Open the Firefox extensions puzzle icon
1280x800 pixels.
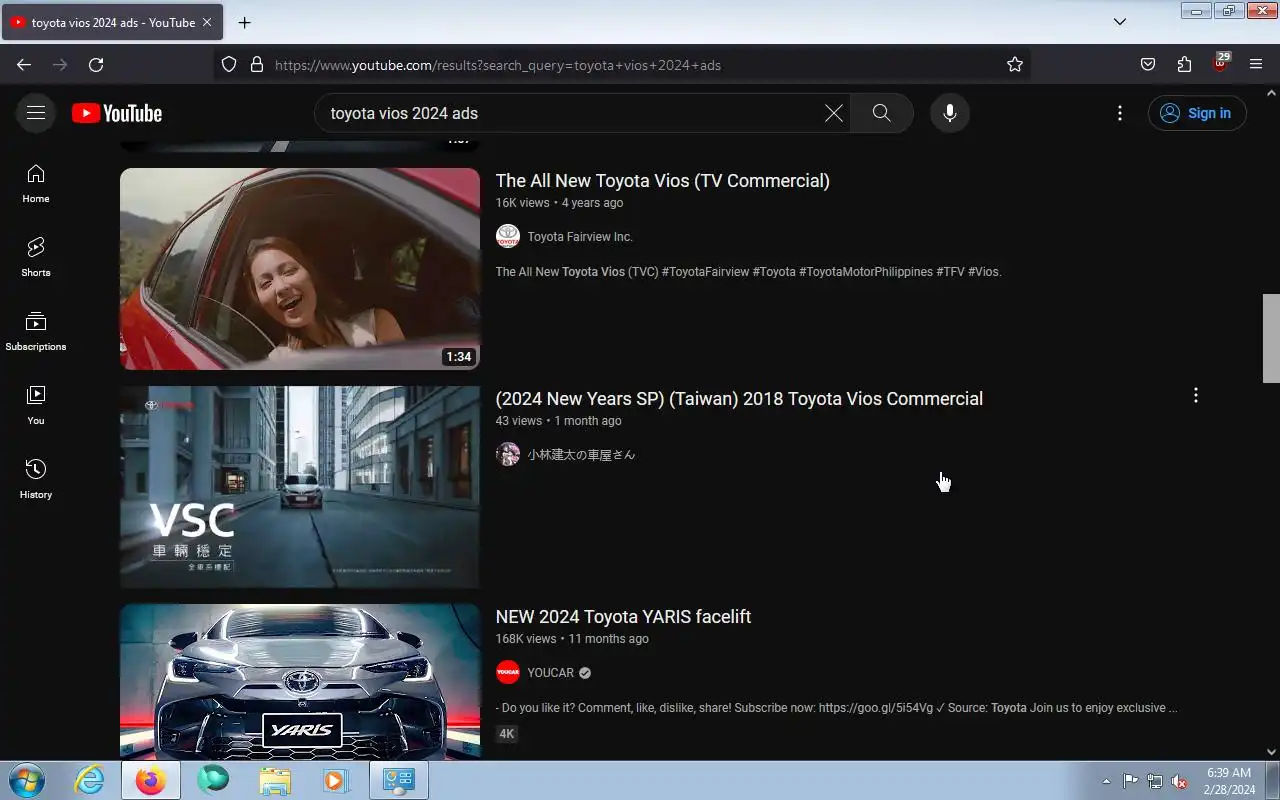[1184, 65]
